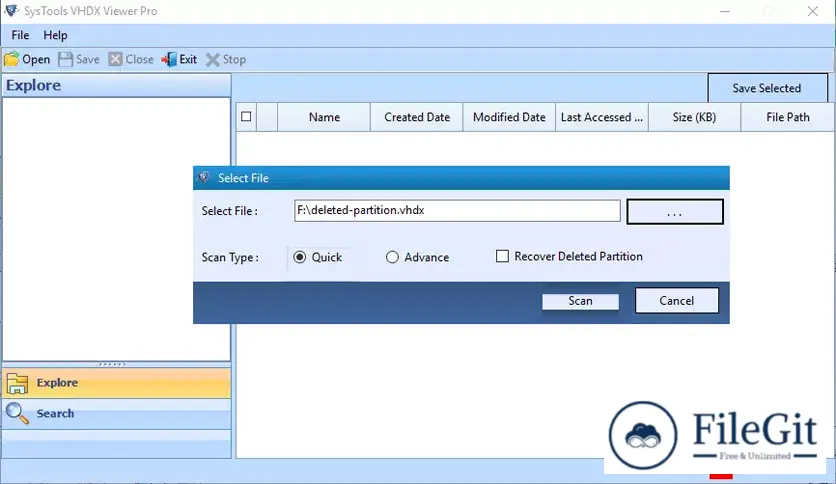Screen dimensions: 836x484
Task: Click the Search magnifier icon in sidebar
Action: tap(17, 413)
